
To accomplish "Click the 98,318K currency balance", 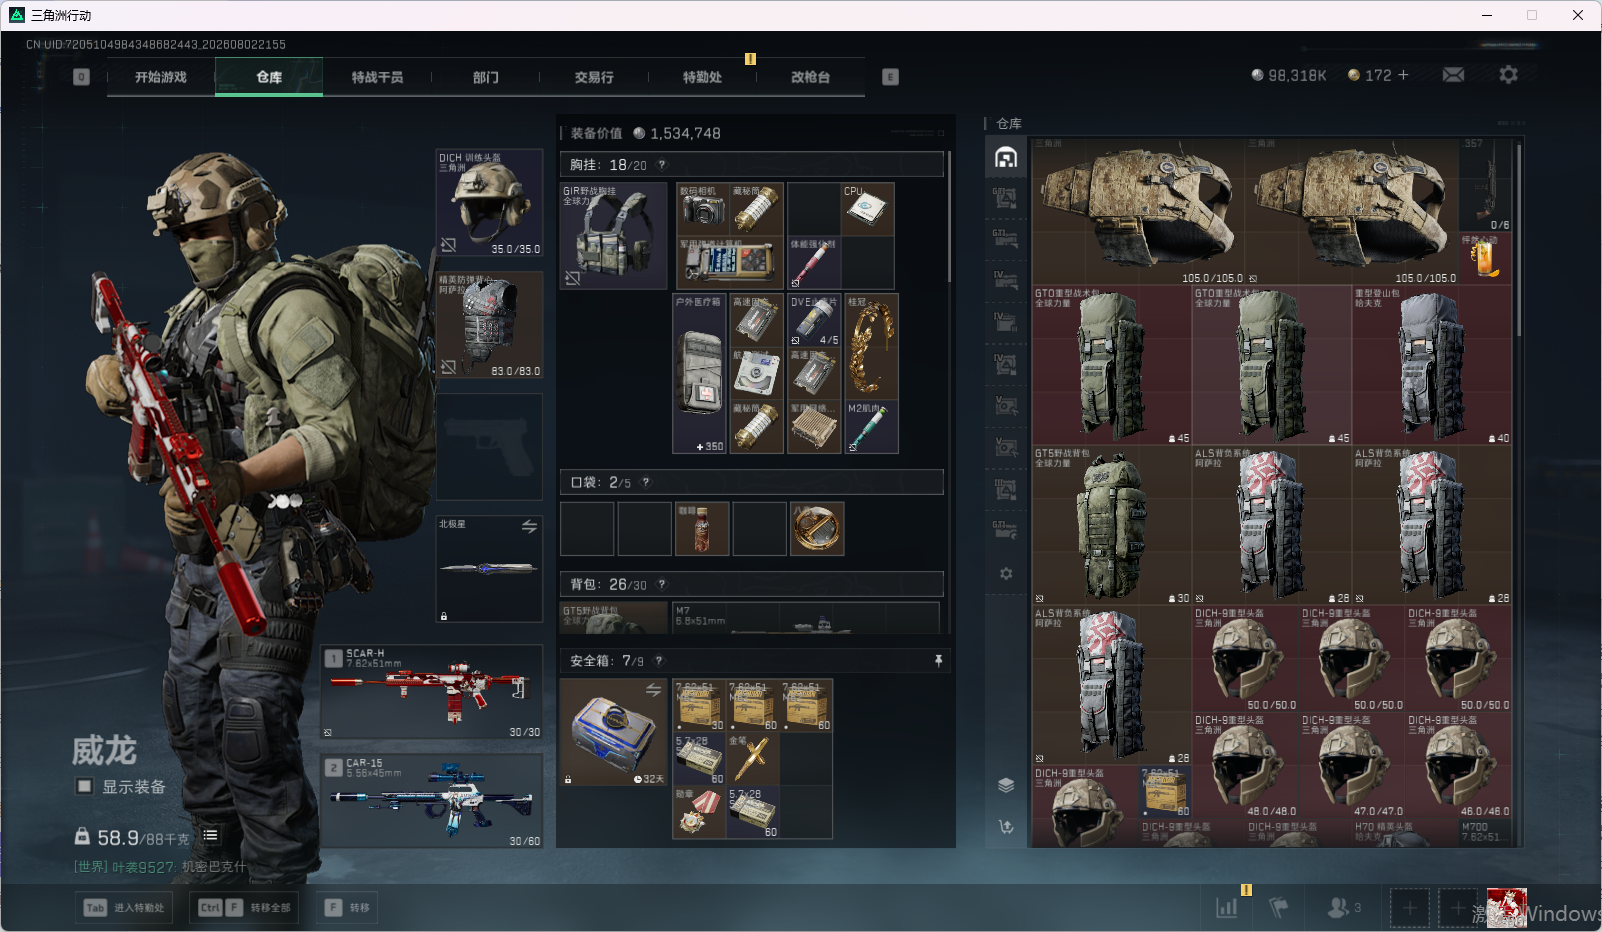I will coord(1289,75).
